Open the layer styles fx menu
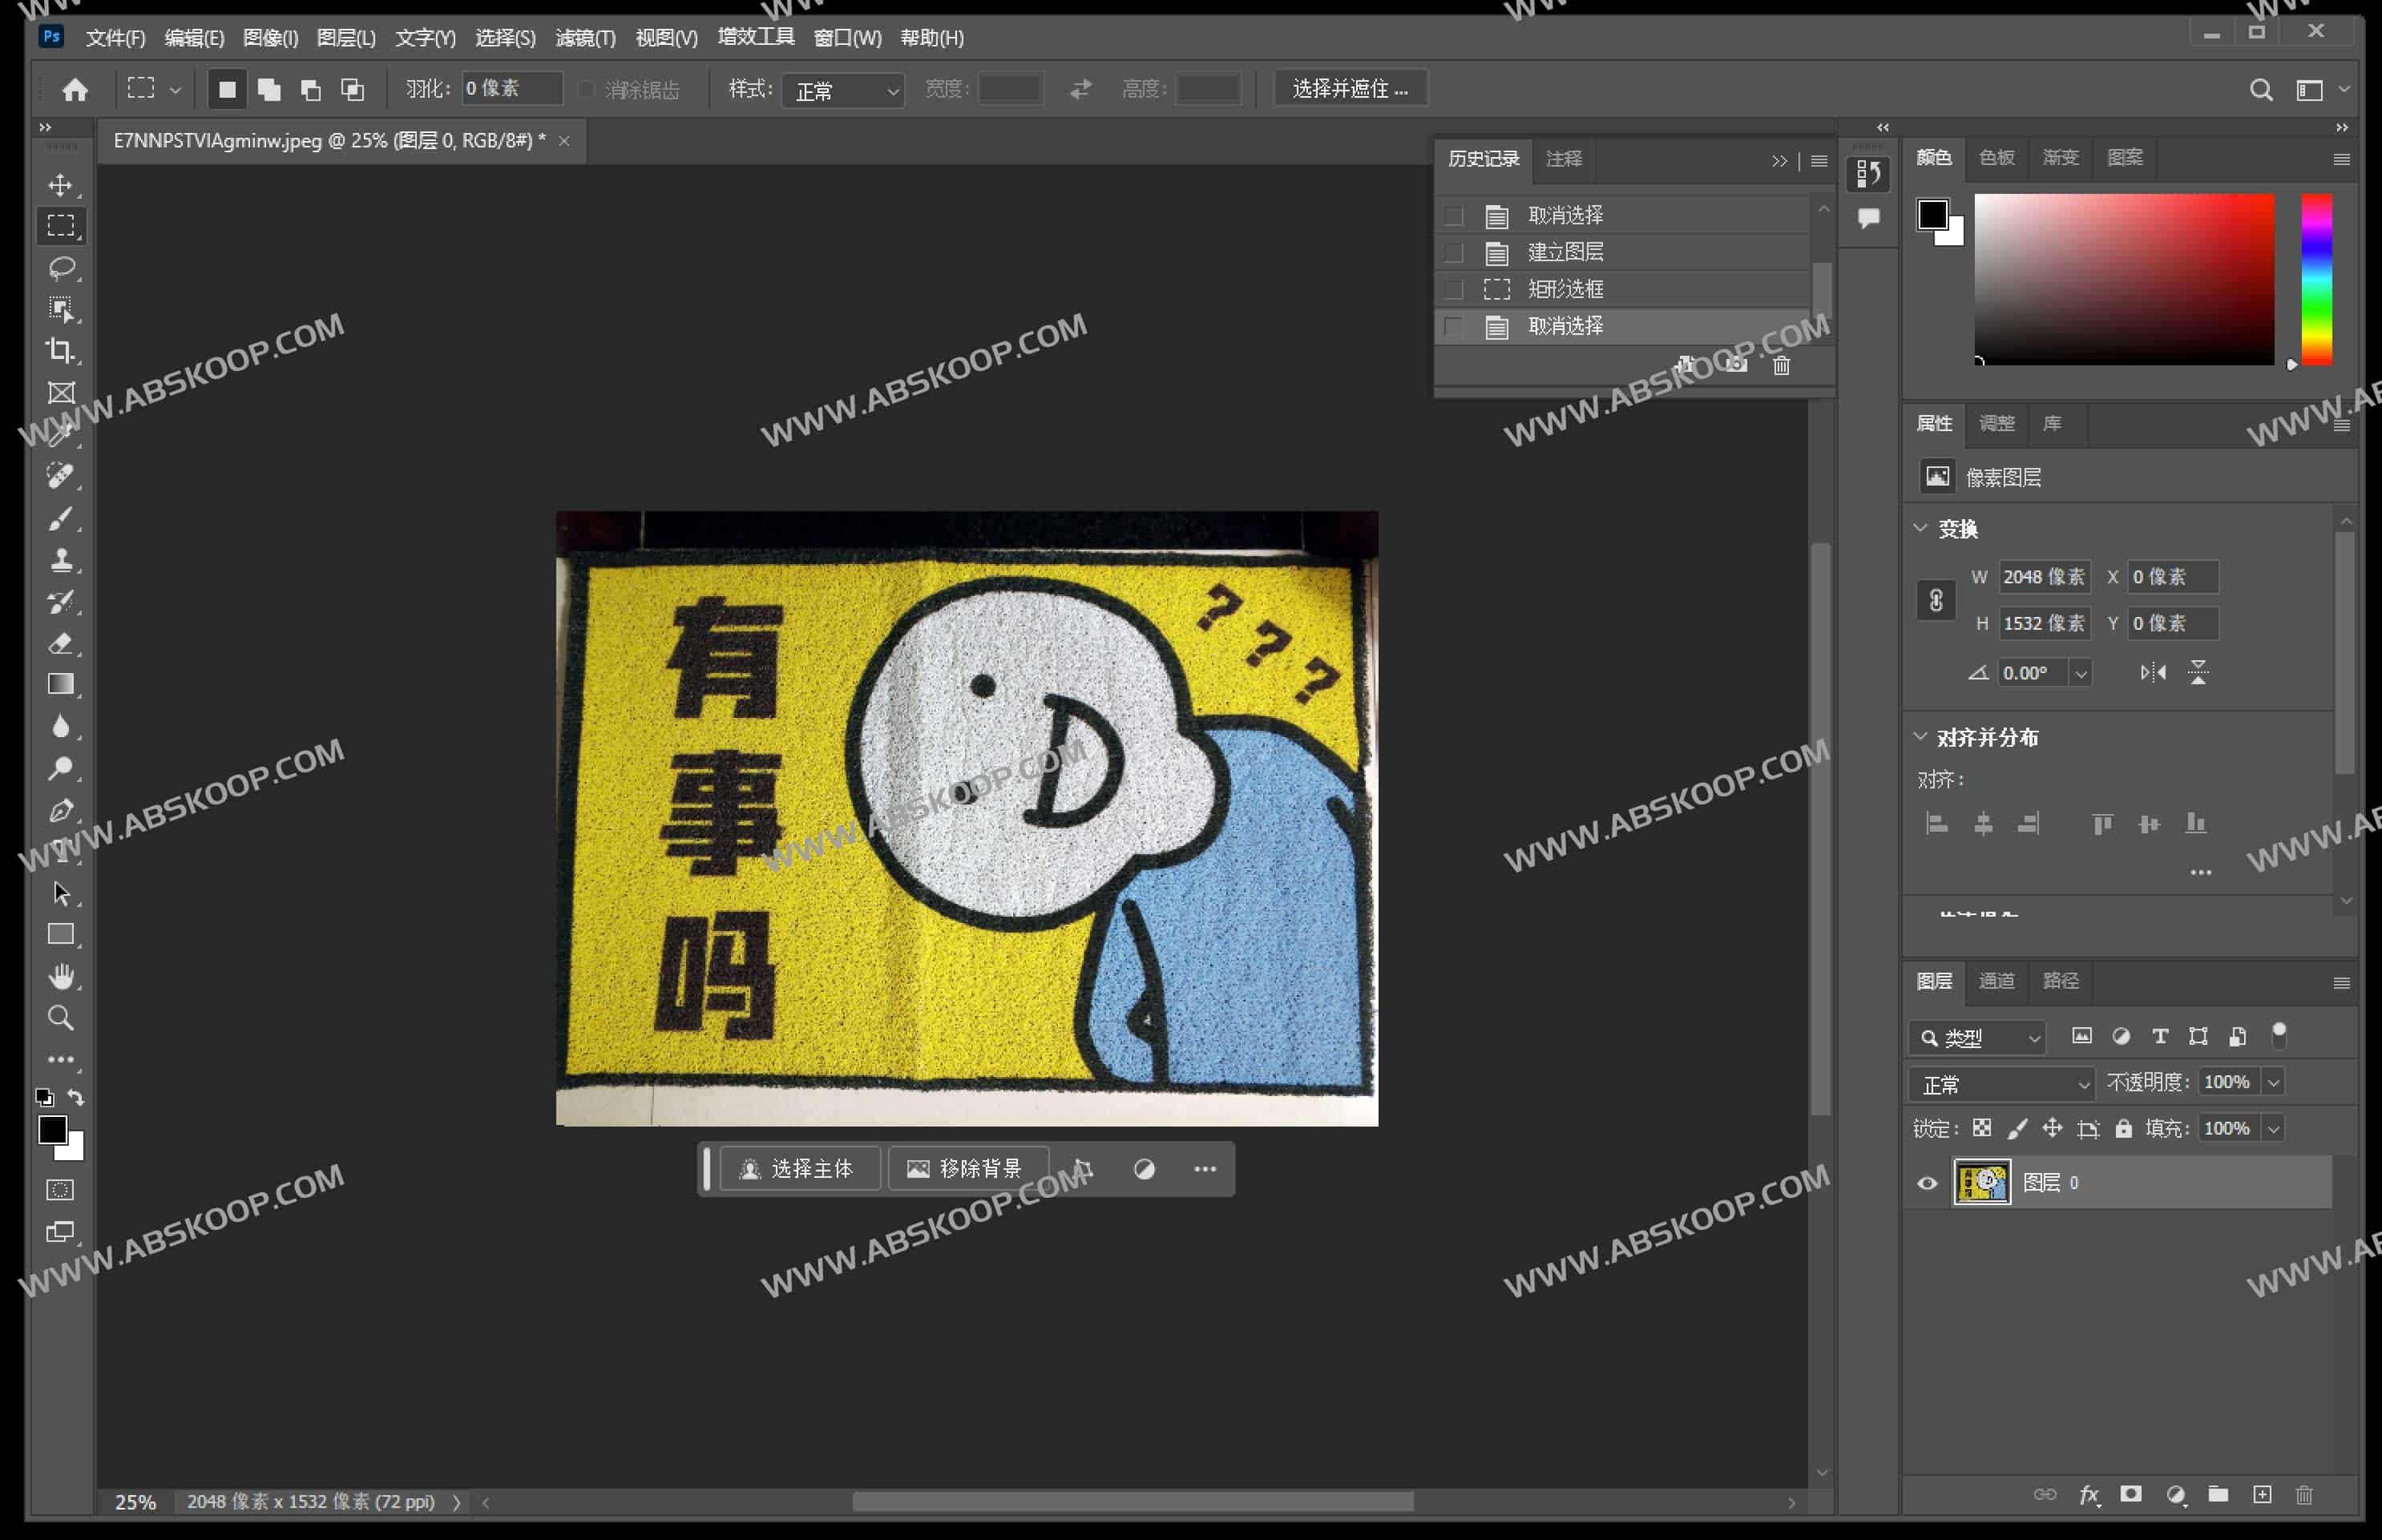The image size is (2382, 1540). 2089,1495
